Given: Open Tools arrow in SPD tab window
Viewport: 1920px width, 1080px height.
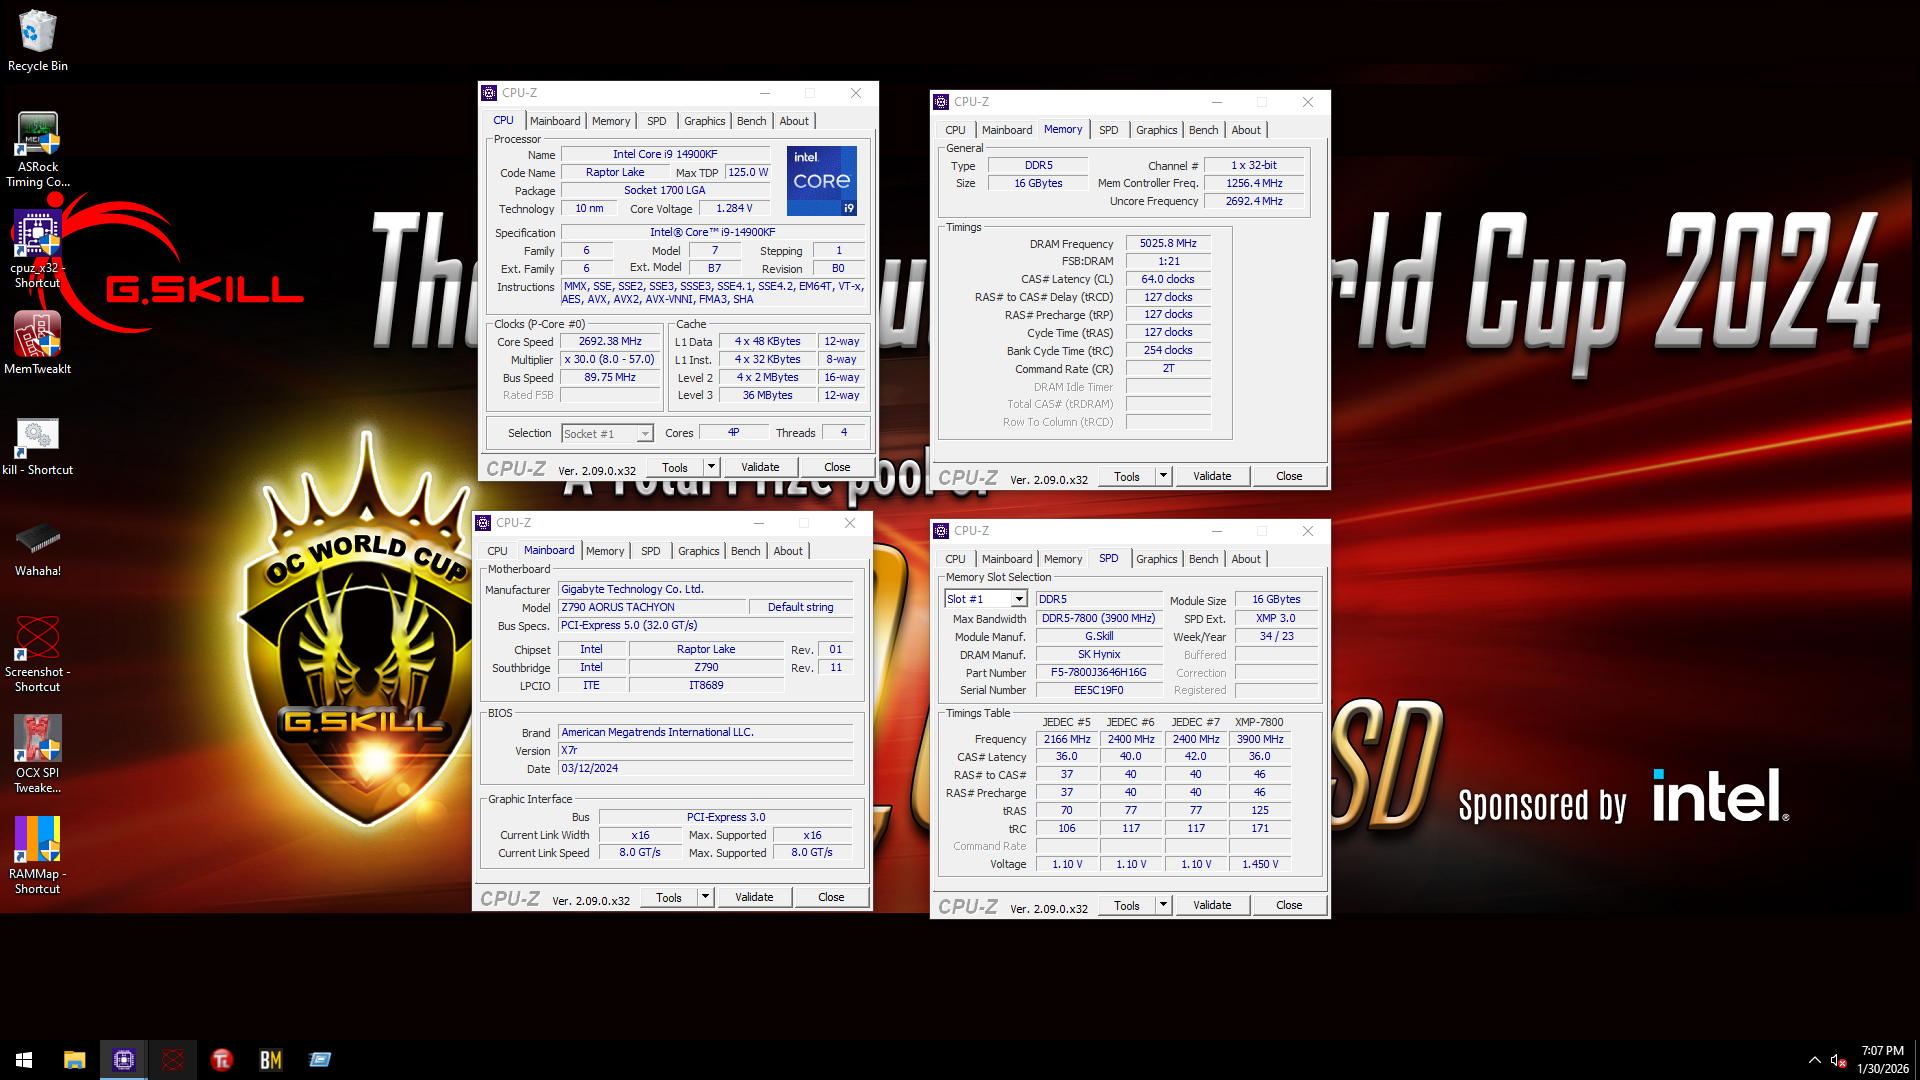Looking at the screenshot, I should (x=1163, y=905).
